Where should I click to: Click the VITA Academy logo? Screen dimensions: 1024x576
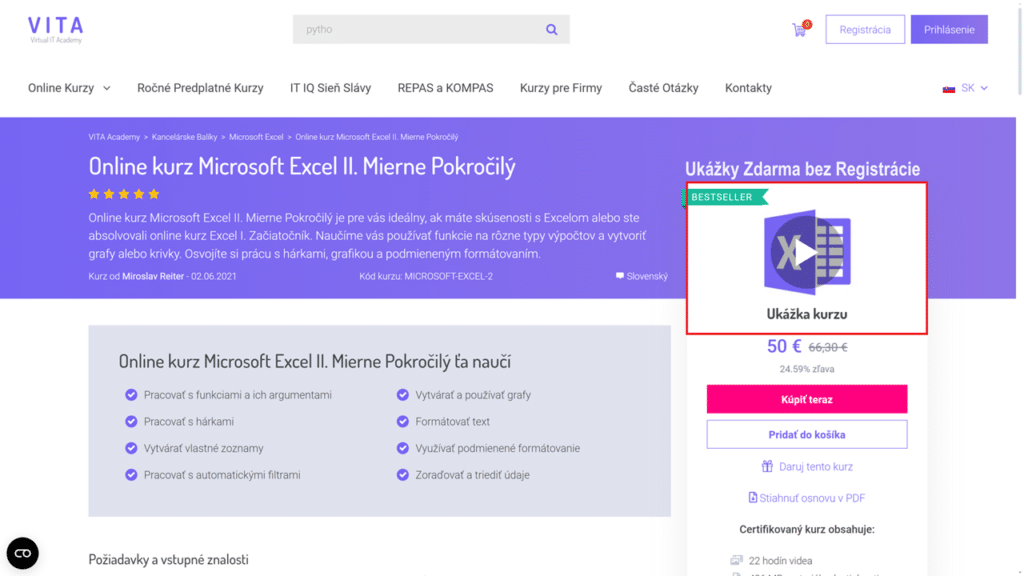[55, 29]
